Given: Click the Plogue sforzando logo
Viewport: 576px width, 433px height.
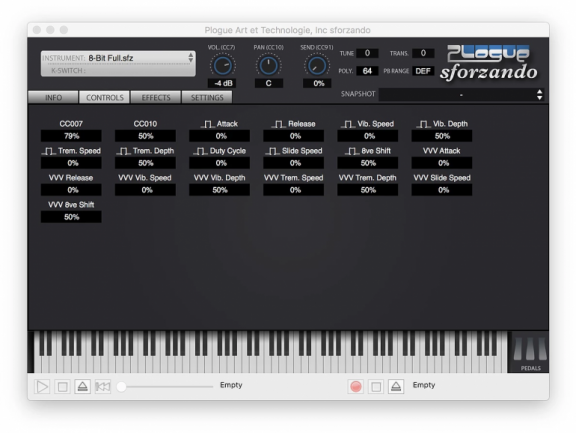Looking at the screenshot, I should coord(489,63).
